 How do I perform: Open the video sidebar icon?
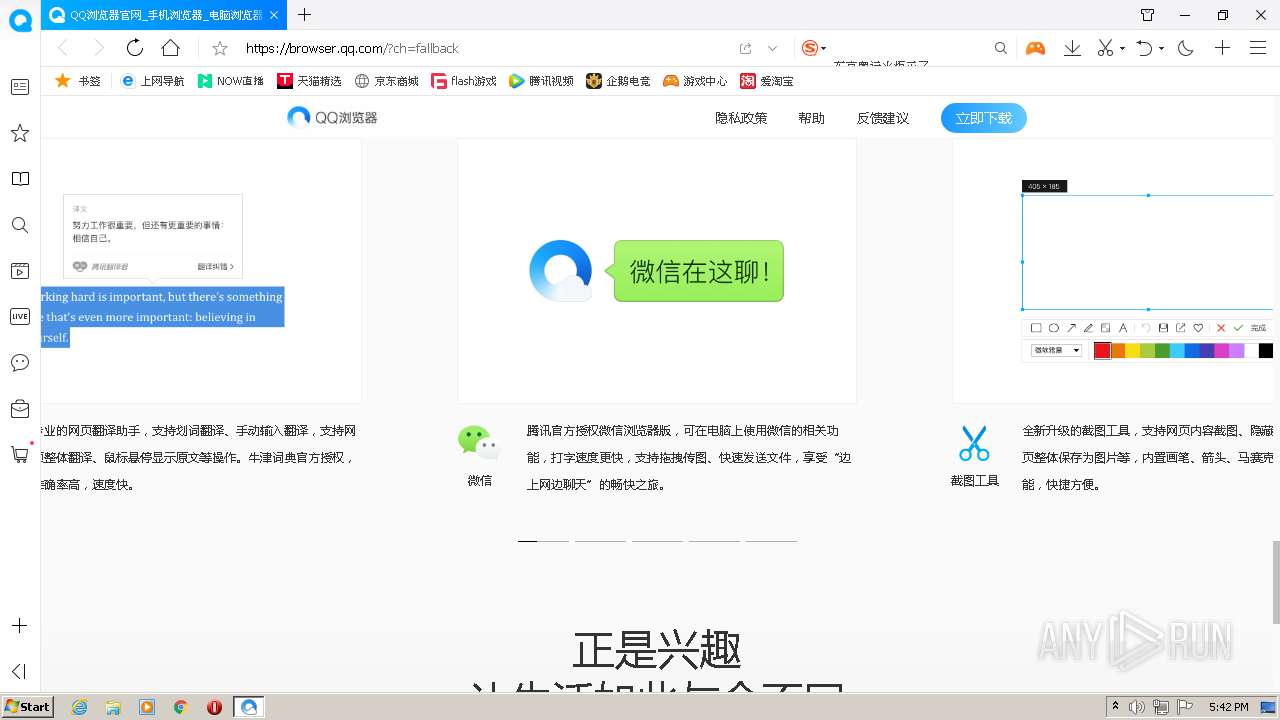point(19,271)
